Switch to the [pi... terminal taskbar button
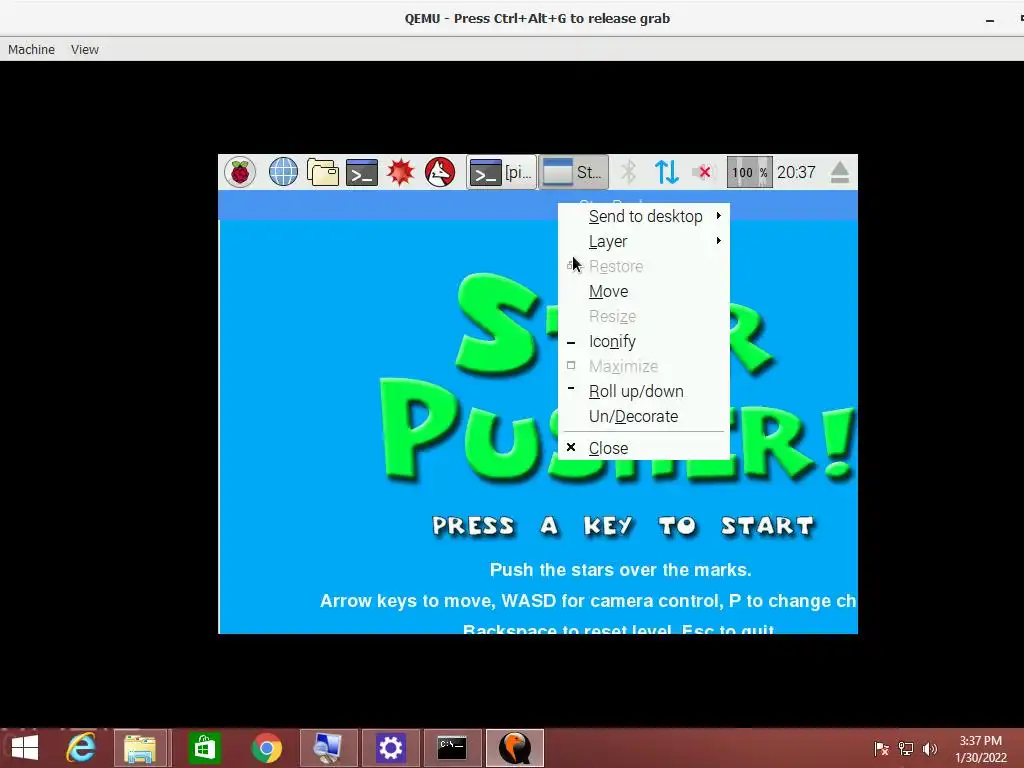The height and width of the screenshot is (768, 1024). point(502,172)
